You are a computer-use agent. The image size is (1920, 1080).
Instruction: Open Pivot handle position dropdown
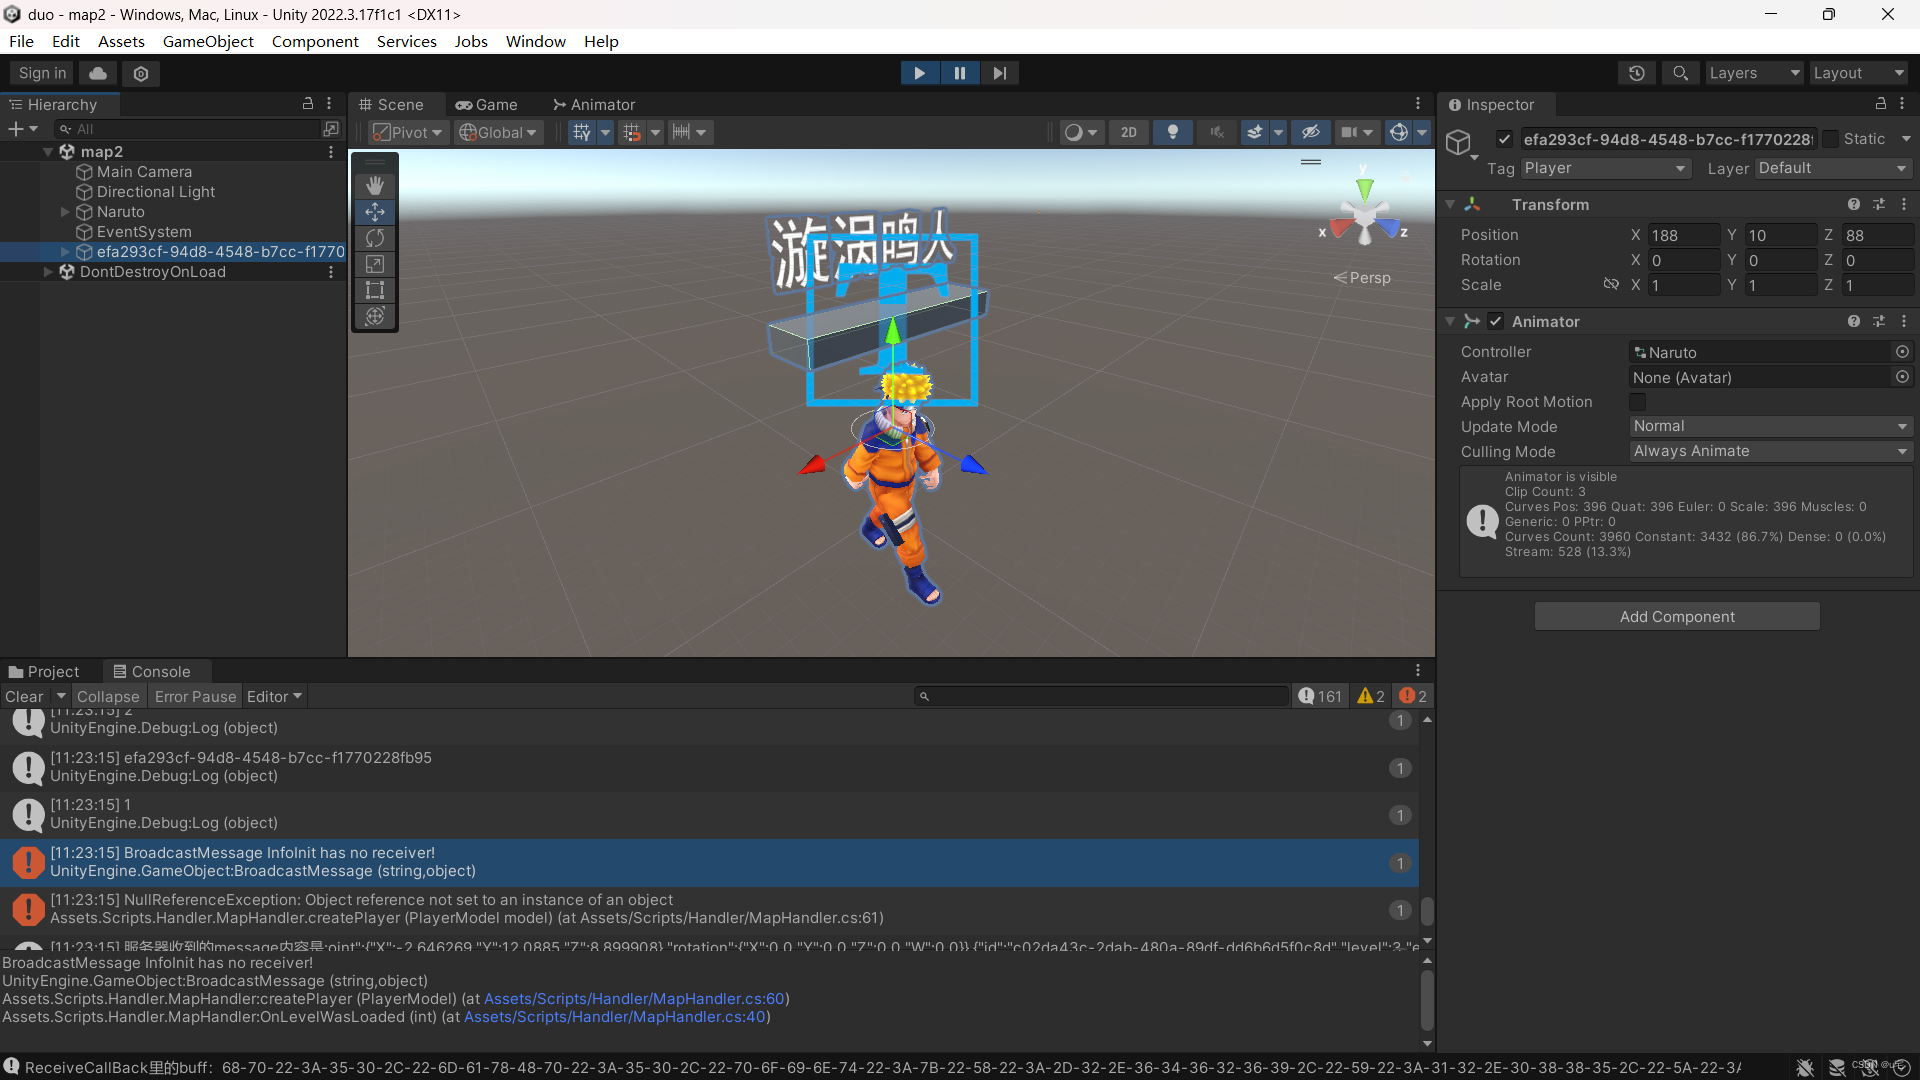[x=407, y=132]
